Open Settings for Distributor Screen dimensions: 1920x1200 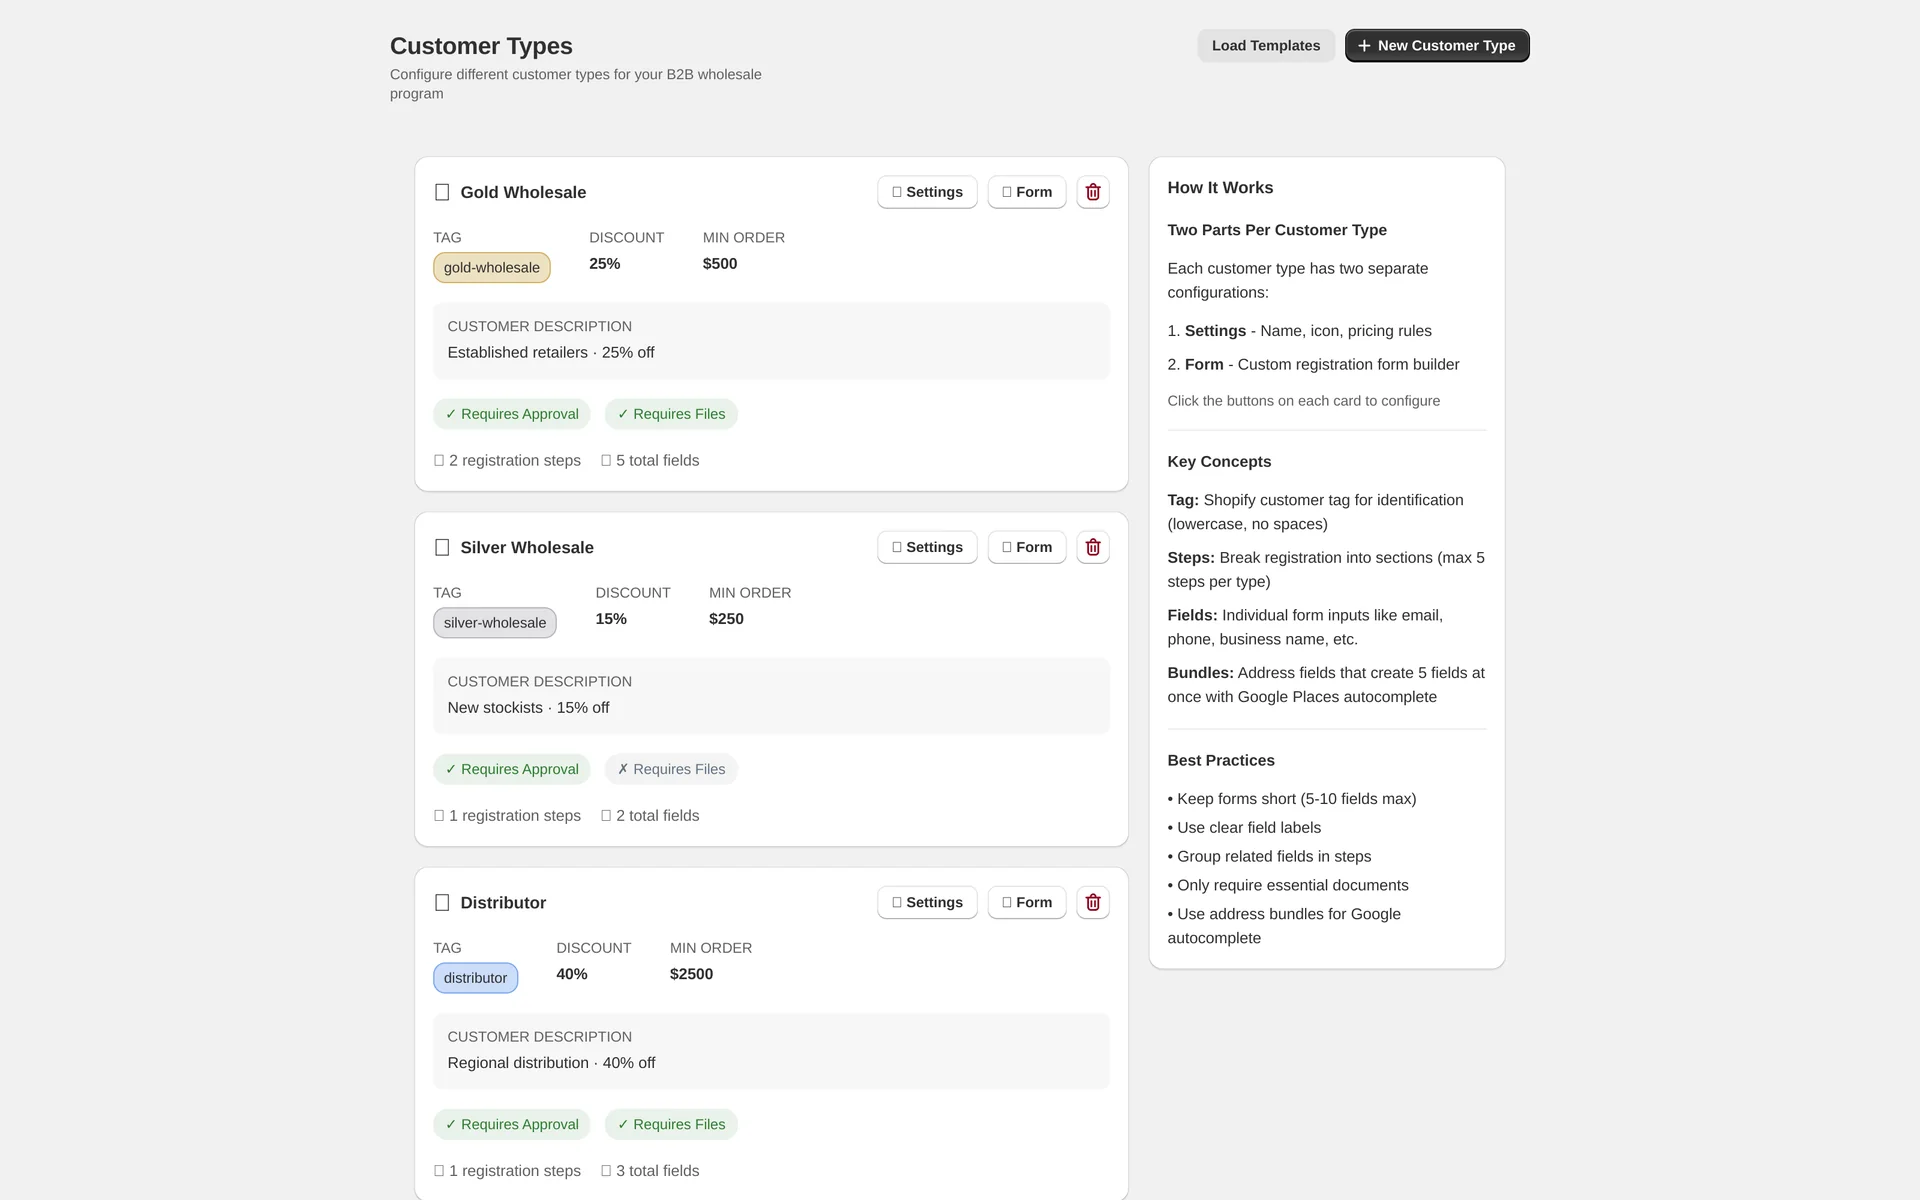(x=927, y=902)
